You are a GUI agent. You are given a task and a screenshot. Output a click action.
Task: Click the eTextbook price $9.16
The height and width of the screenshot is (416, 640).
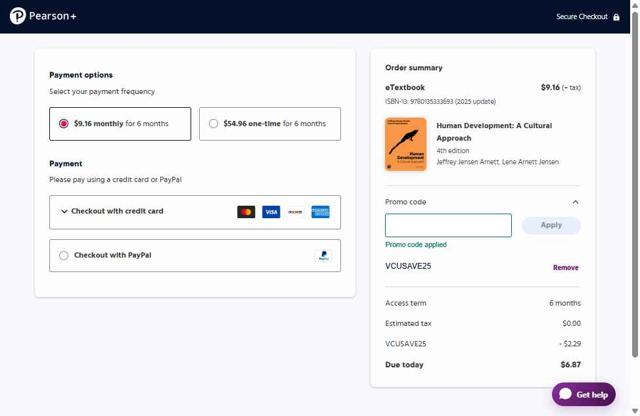(x=550, y=87)
